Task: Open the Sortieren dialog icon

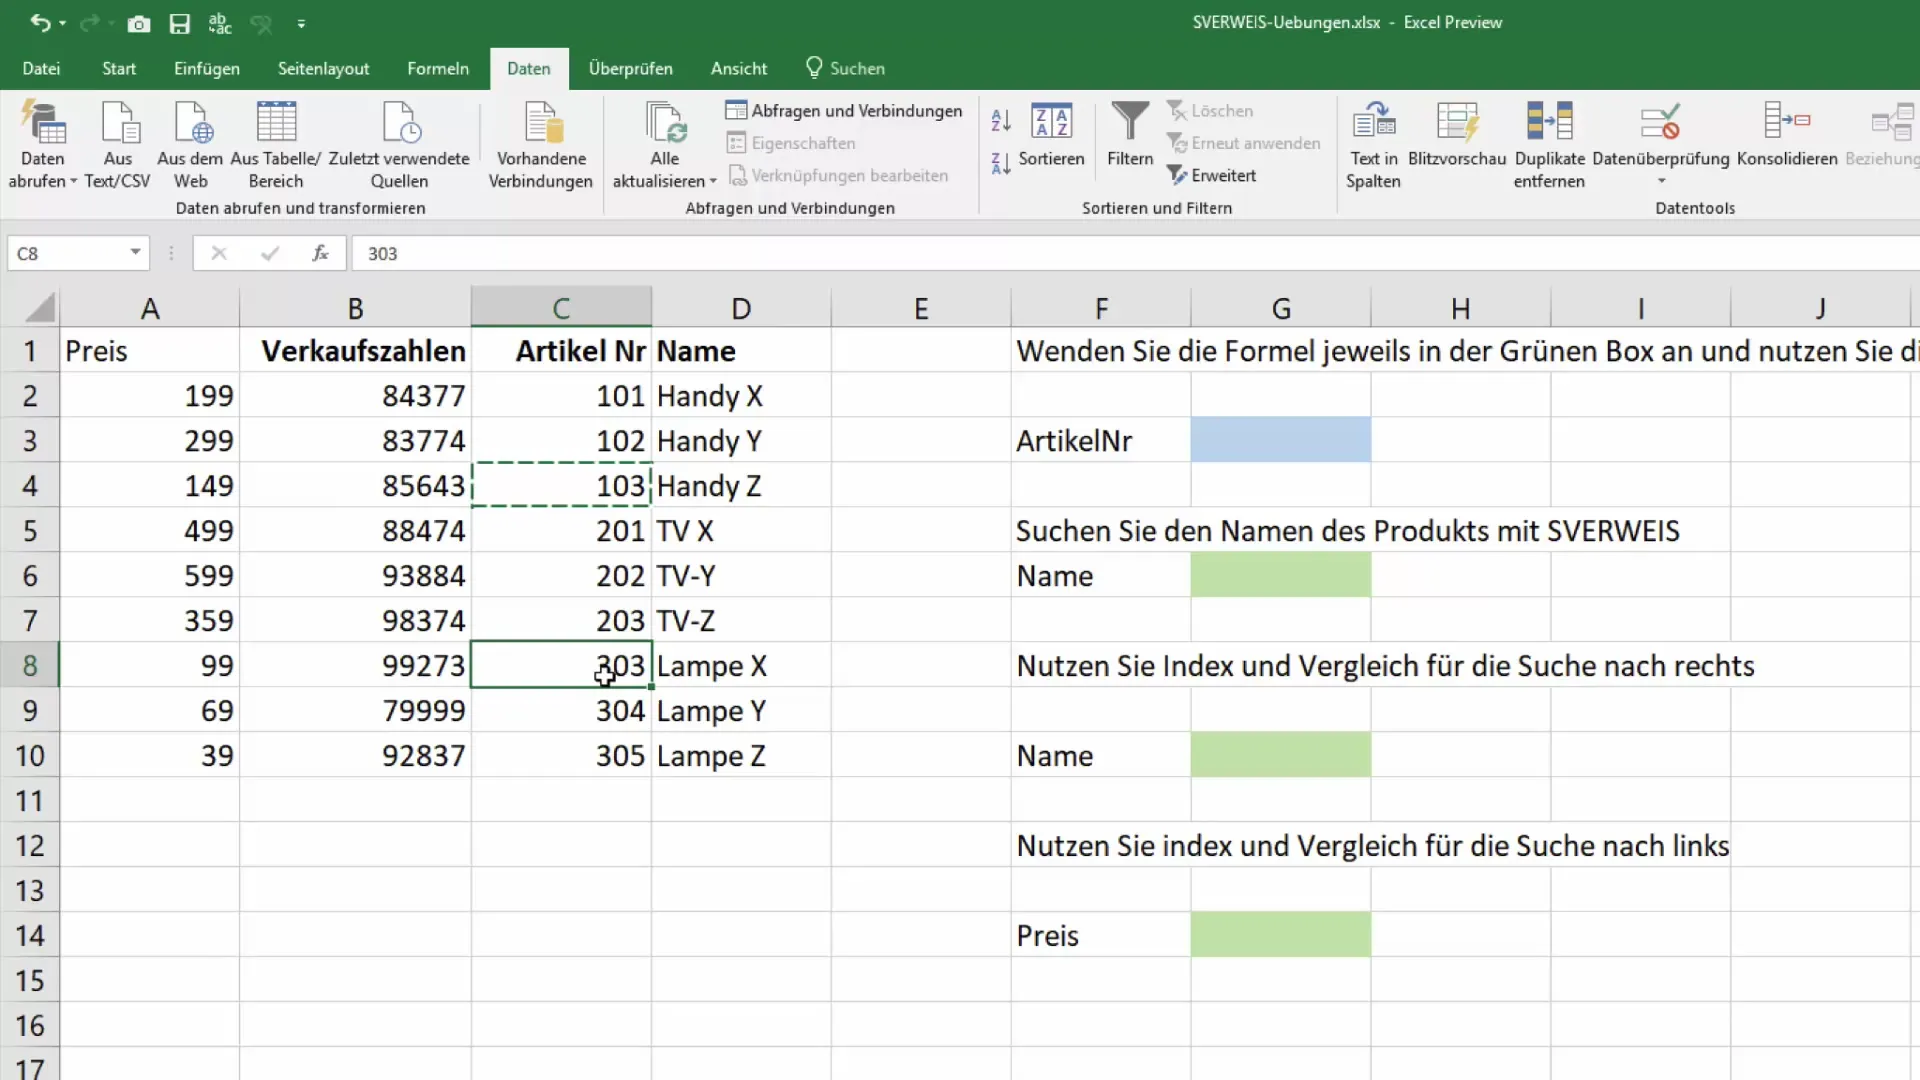Action: (1051, 135)
